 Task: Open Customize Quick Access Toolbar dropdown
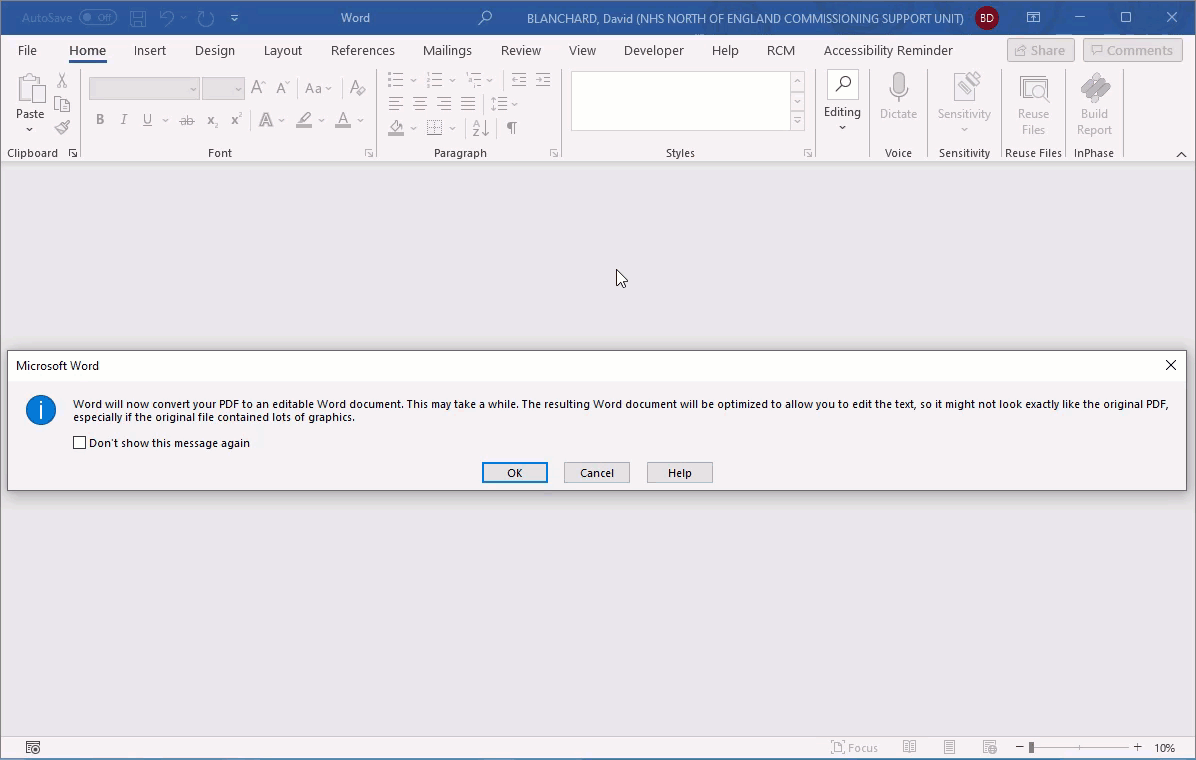point(234,18)
